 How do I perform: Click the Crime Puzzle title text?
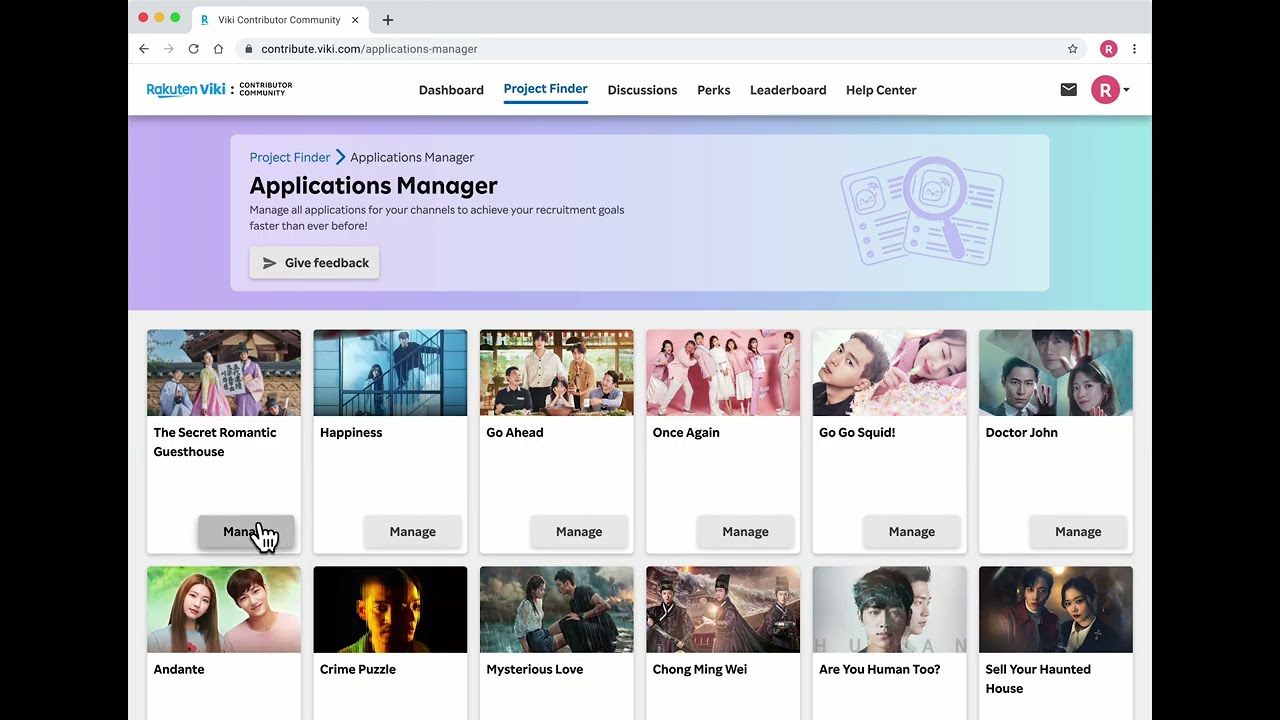point(358,670)
